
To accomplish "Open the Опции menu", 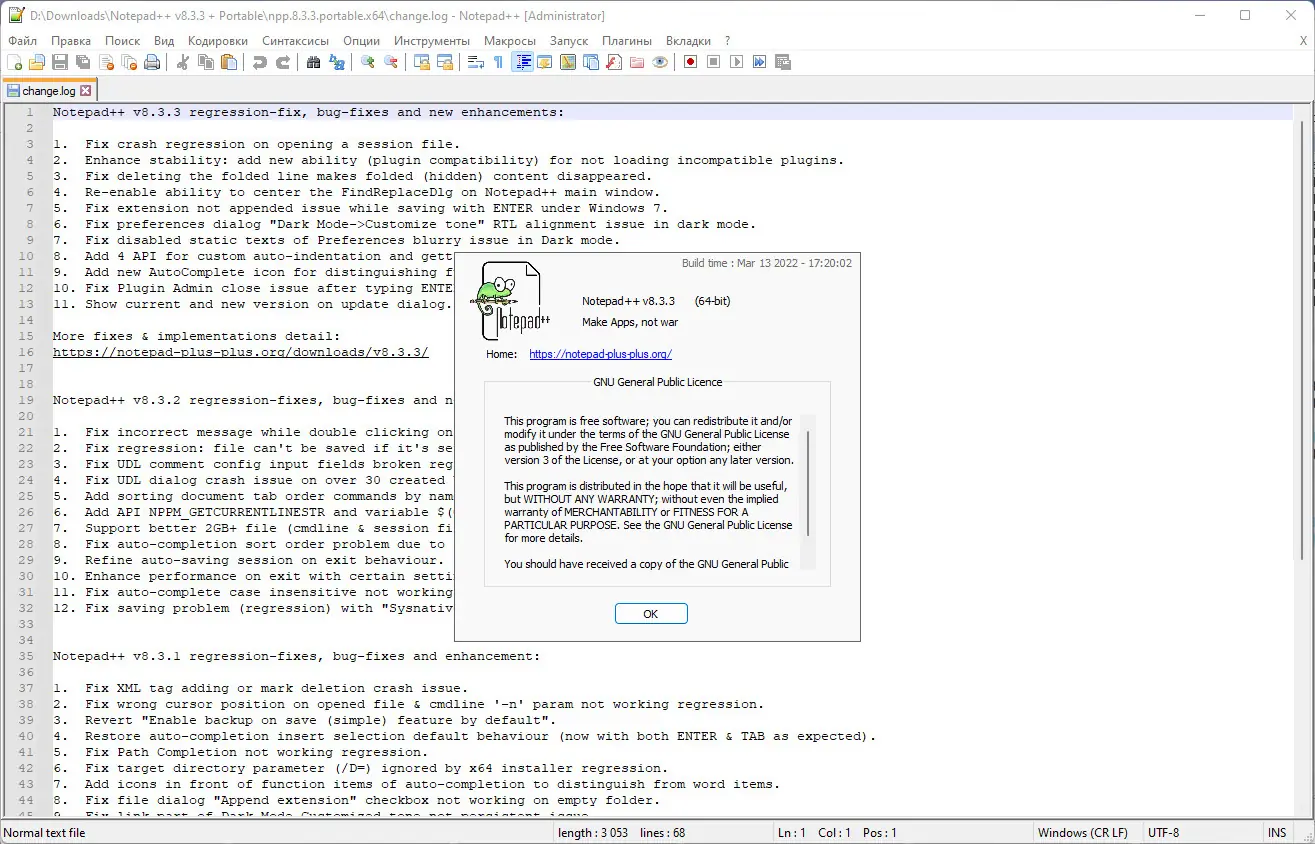I will [x=361, y=41].
